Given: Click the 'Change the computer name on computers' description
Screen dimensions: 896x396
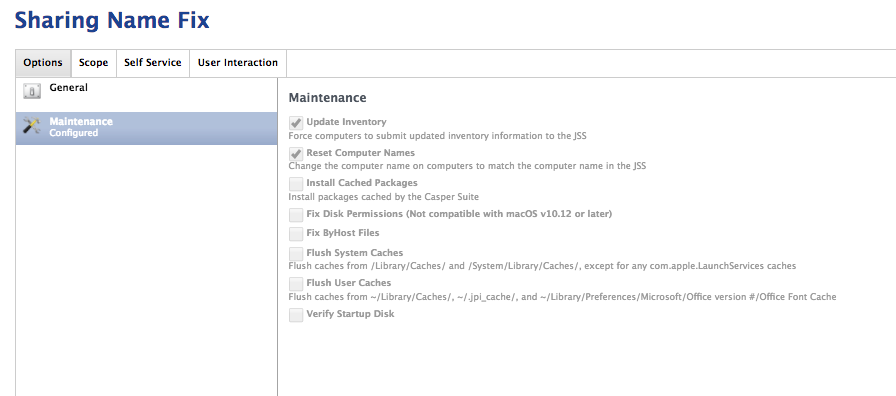Looking at the screenshot, I should pos(467,166).
